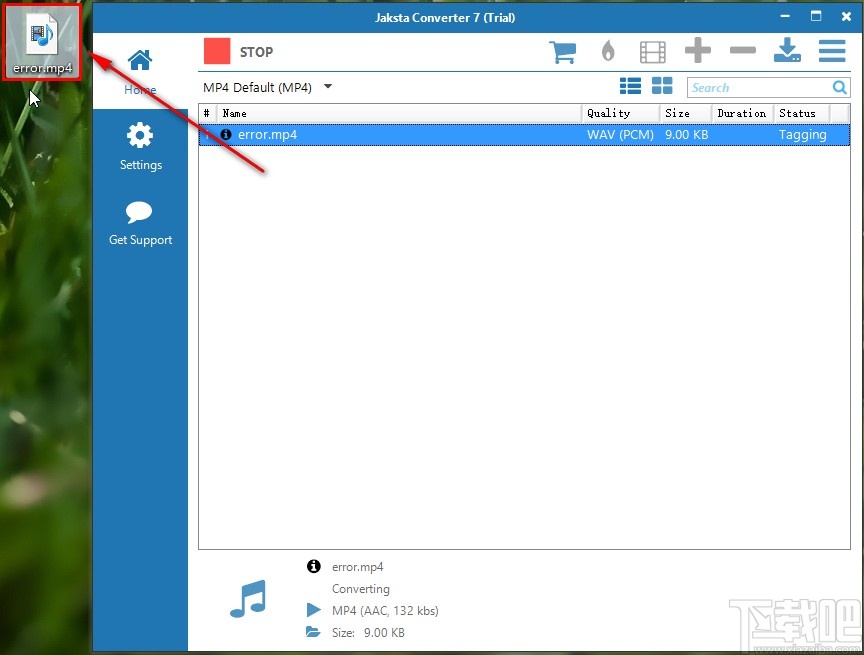Viewport: 864px width, 655px height.
Task: Click the Tagging status cell
Action: (x=803, y=135)
